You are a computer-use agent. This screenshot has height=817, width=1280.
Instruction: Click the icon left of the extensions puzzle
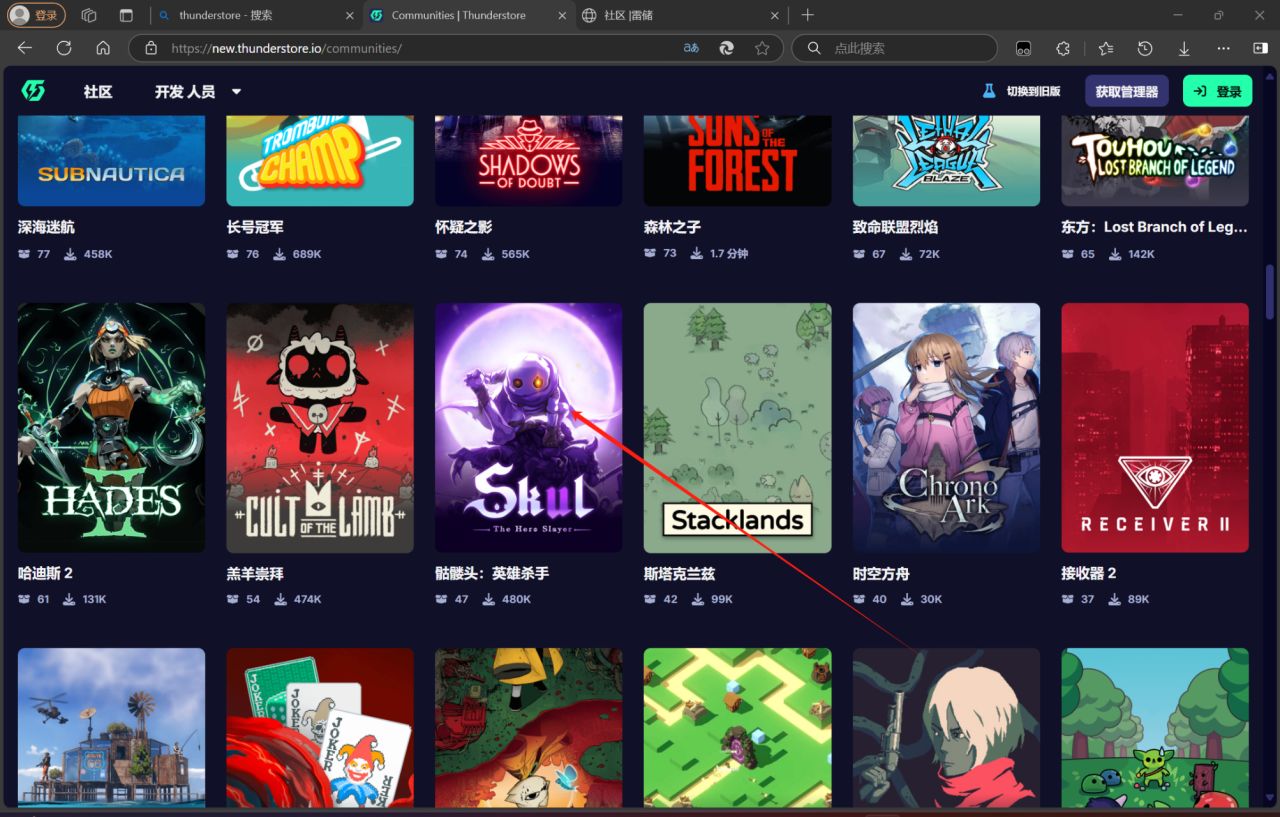[x=1023, y=48]
